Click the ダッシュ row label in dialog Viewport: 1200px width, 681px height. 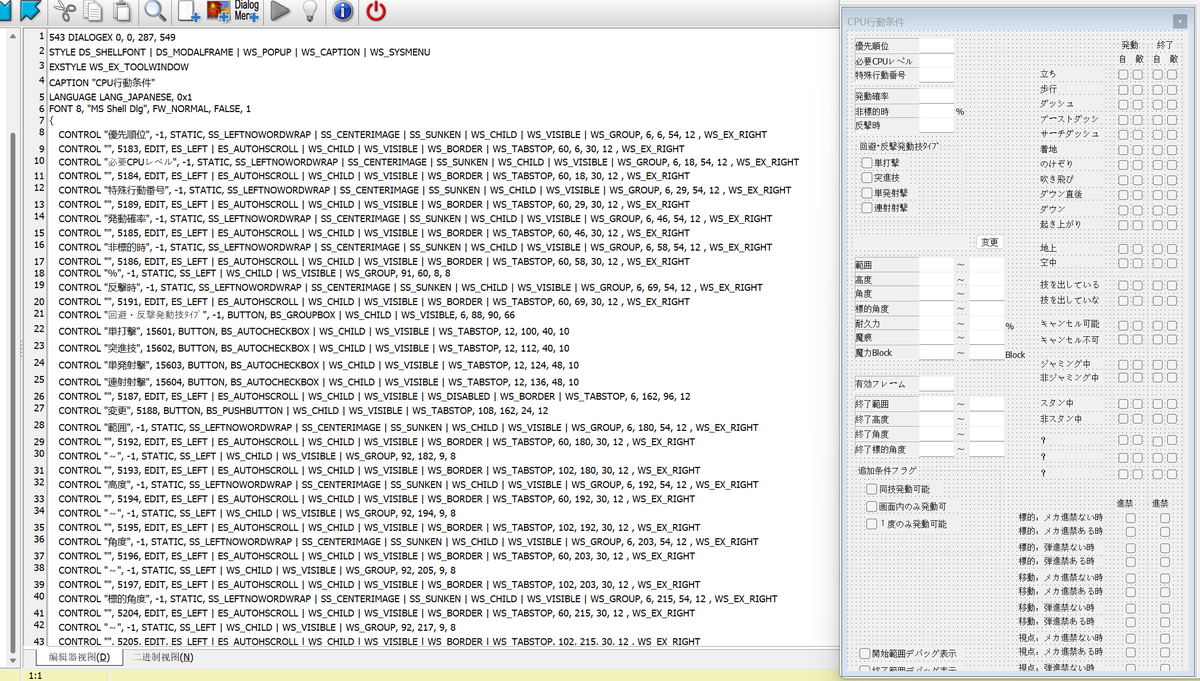[1057, 104]
